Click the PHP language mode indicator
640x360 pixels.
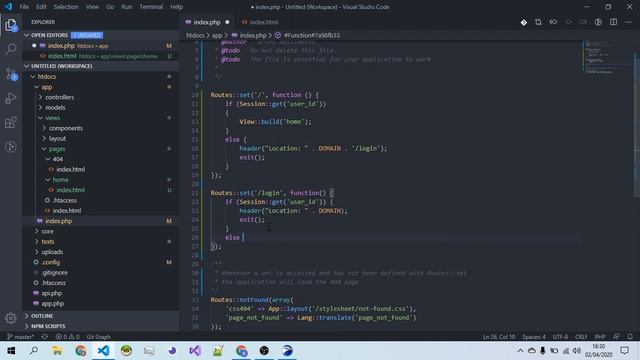[x=600, y=337]
